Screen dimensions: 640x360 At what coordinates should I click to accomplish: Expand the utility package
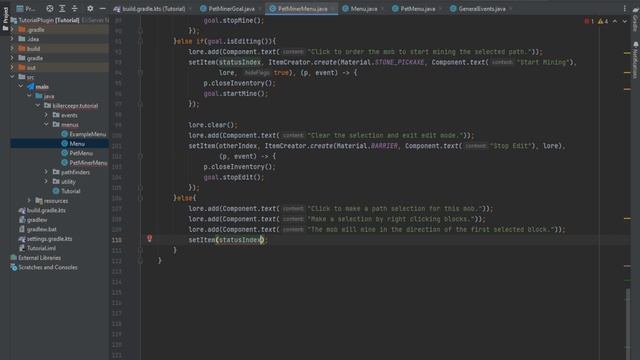click(46, 182)
